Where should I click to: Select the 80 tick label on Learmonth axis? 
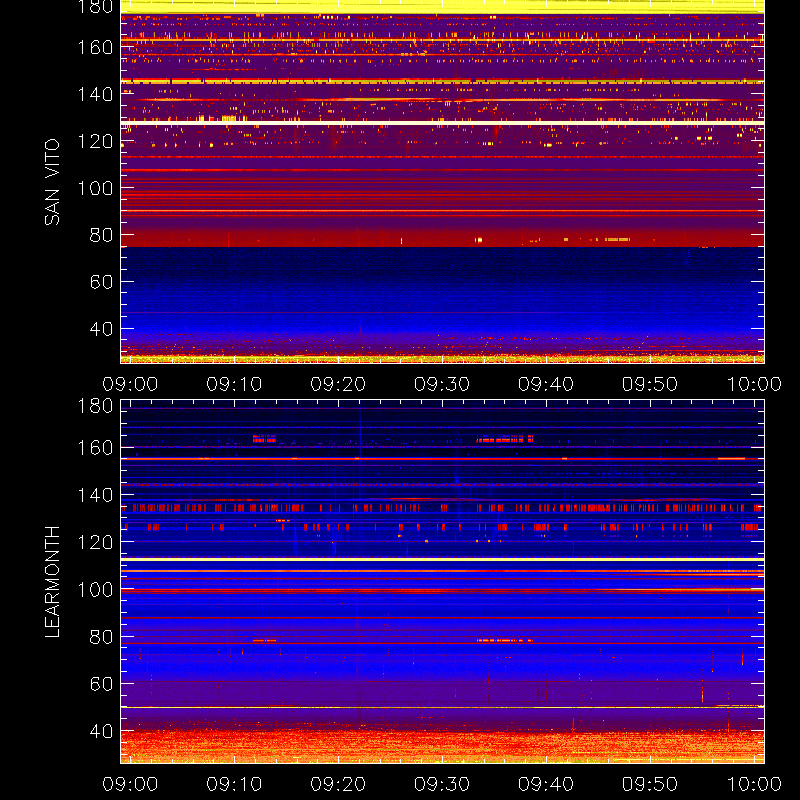[101, 637]
